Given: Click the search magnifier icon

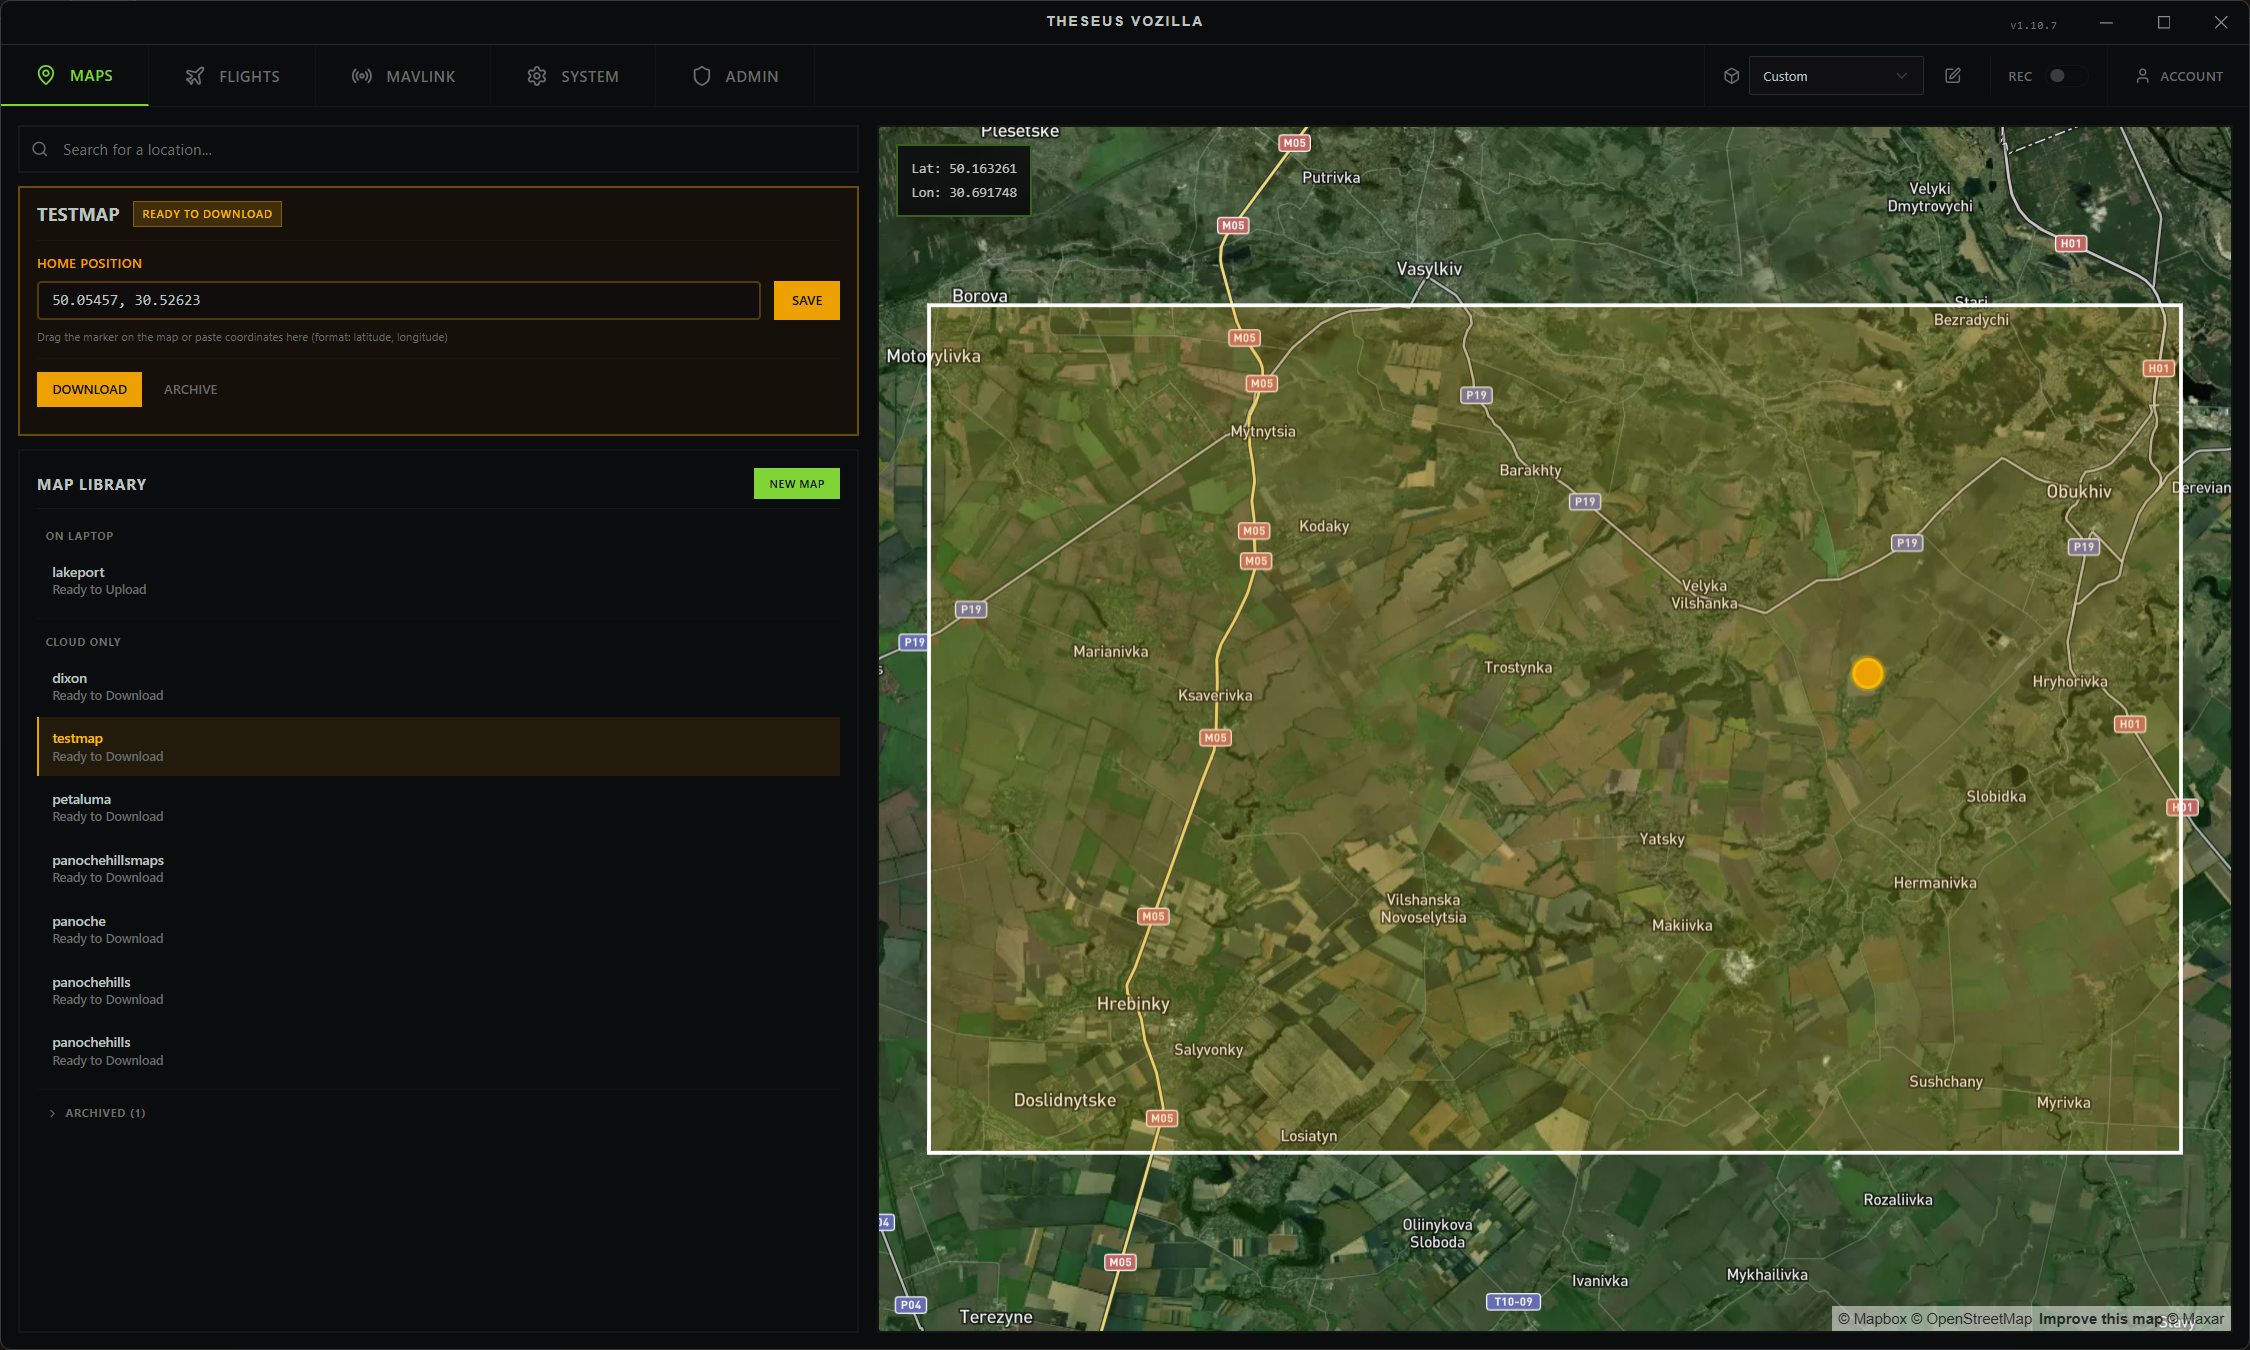Looking at the screenshot, I should tap(40, 150).
